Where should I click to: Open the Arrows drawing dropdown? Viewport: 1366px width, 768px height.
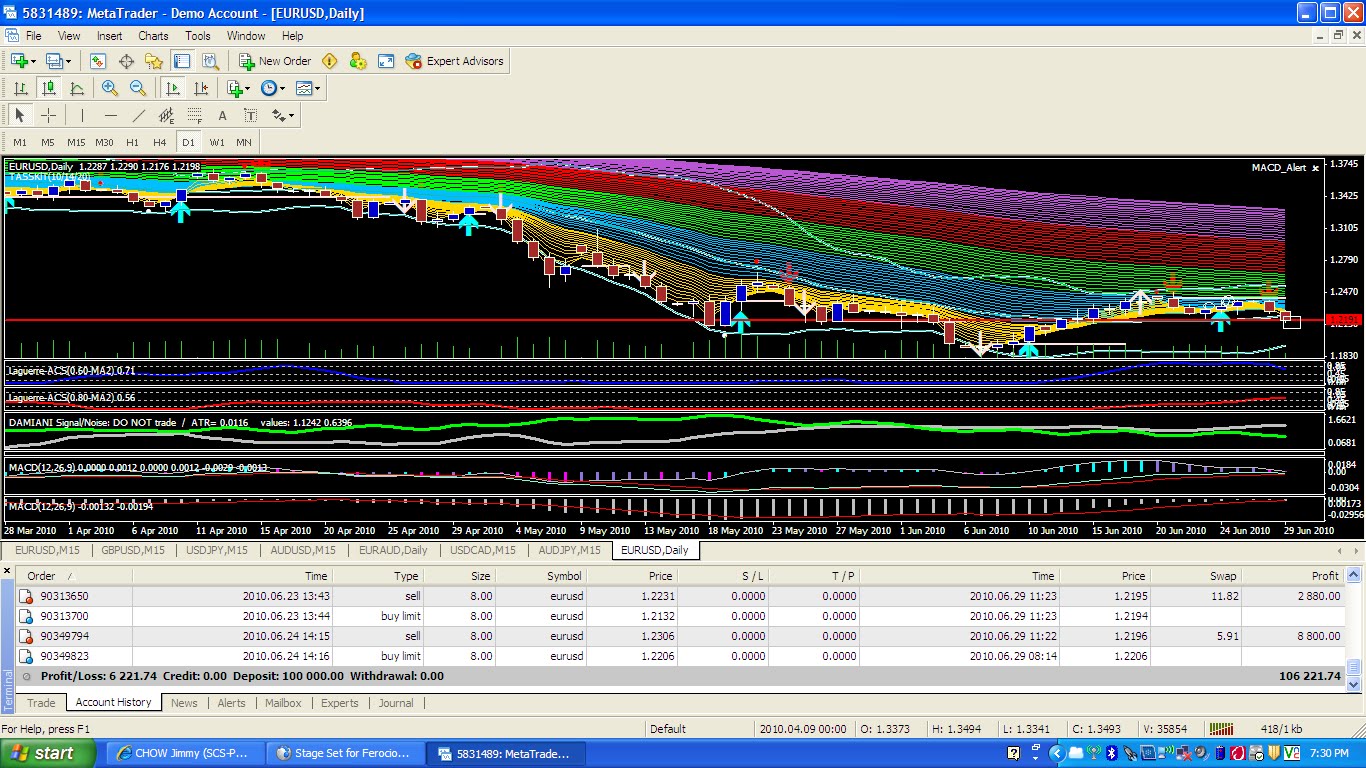283,115
